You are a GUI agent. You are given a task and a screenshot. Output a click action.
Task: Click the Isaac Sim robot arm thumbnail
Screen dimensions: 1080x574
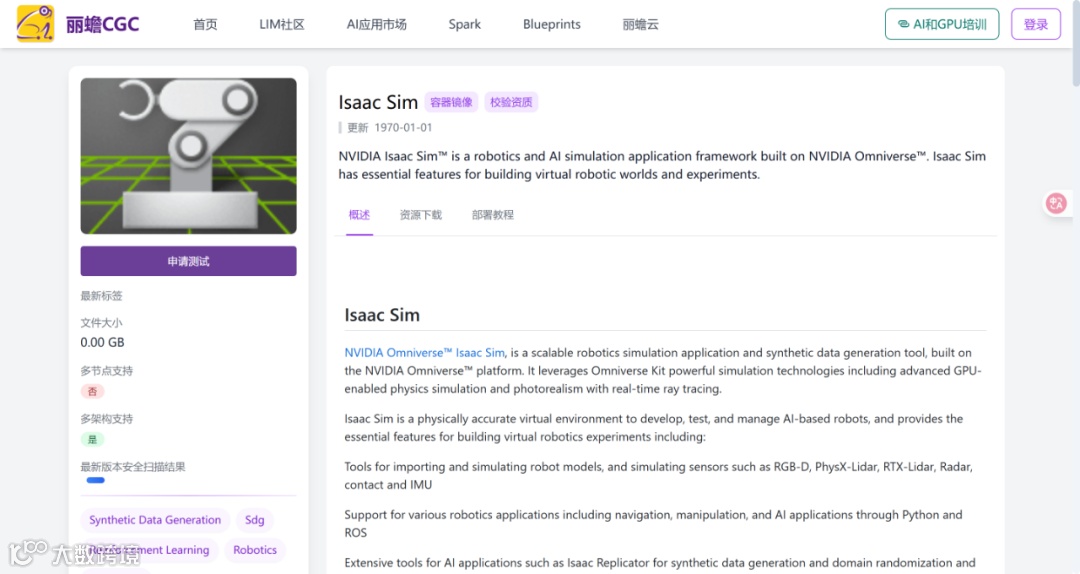pos(188,156)
